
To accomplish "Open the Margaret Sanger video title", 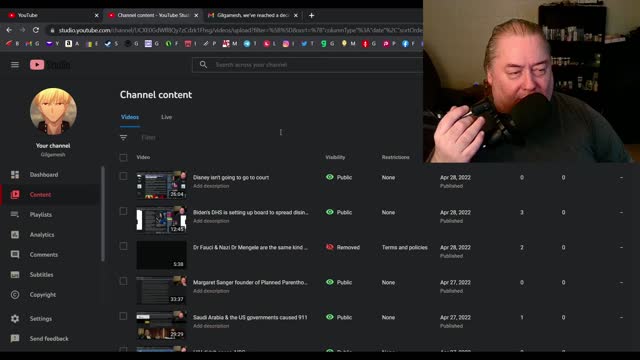I will coord(251,282).
